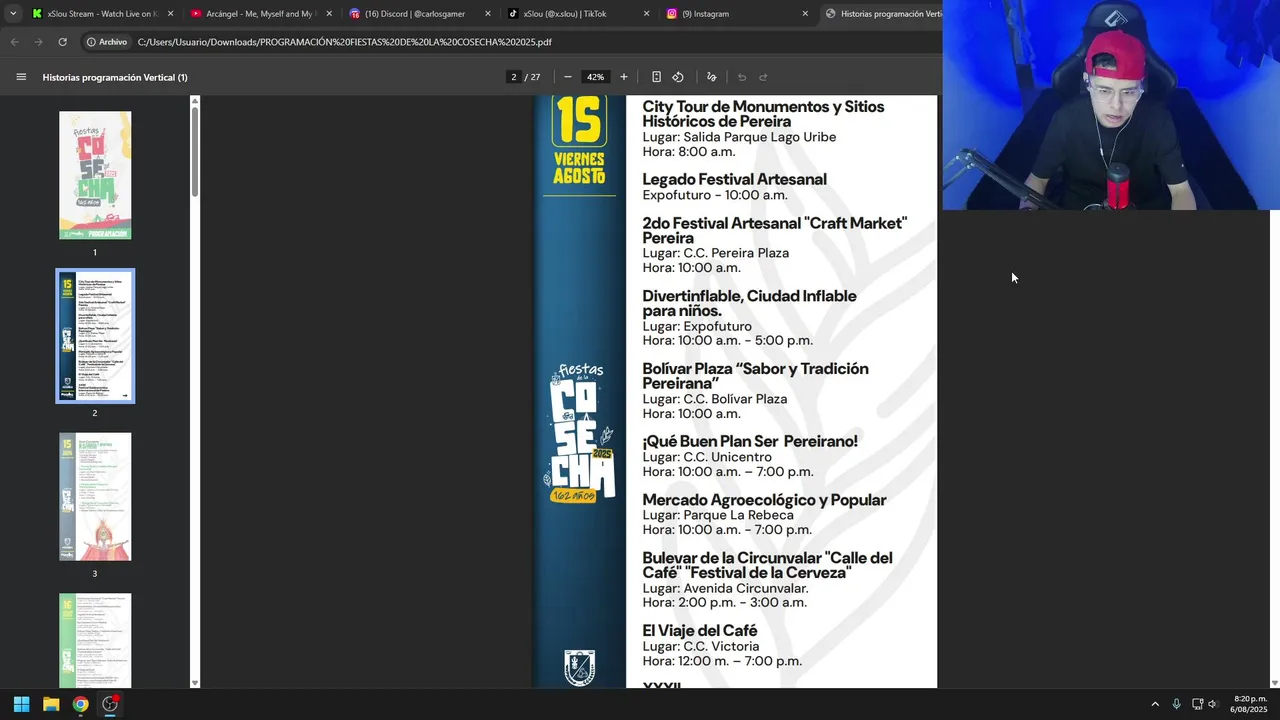Select the Historias programación Vertical tab
1280x720 pixels.
click(882, 14)
